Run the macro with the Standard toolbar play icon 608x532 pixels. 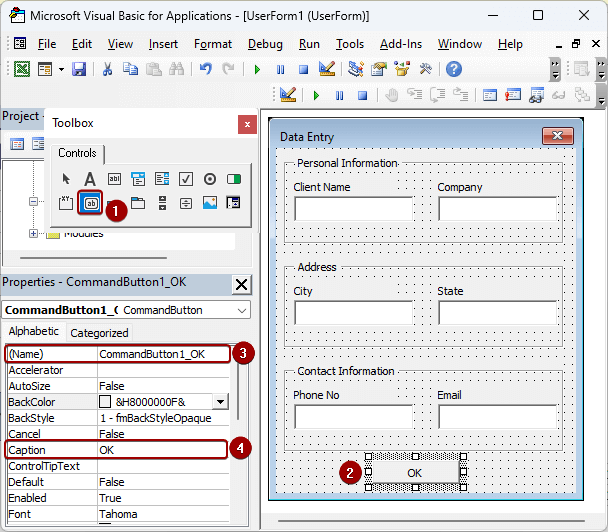(x=257, y=70)
